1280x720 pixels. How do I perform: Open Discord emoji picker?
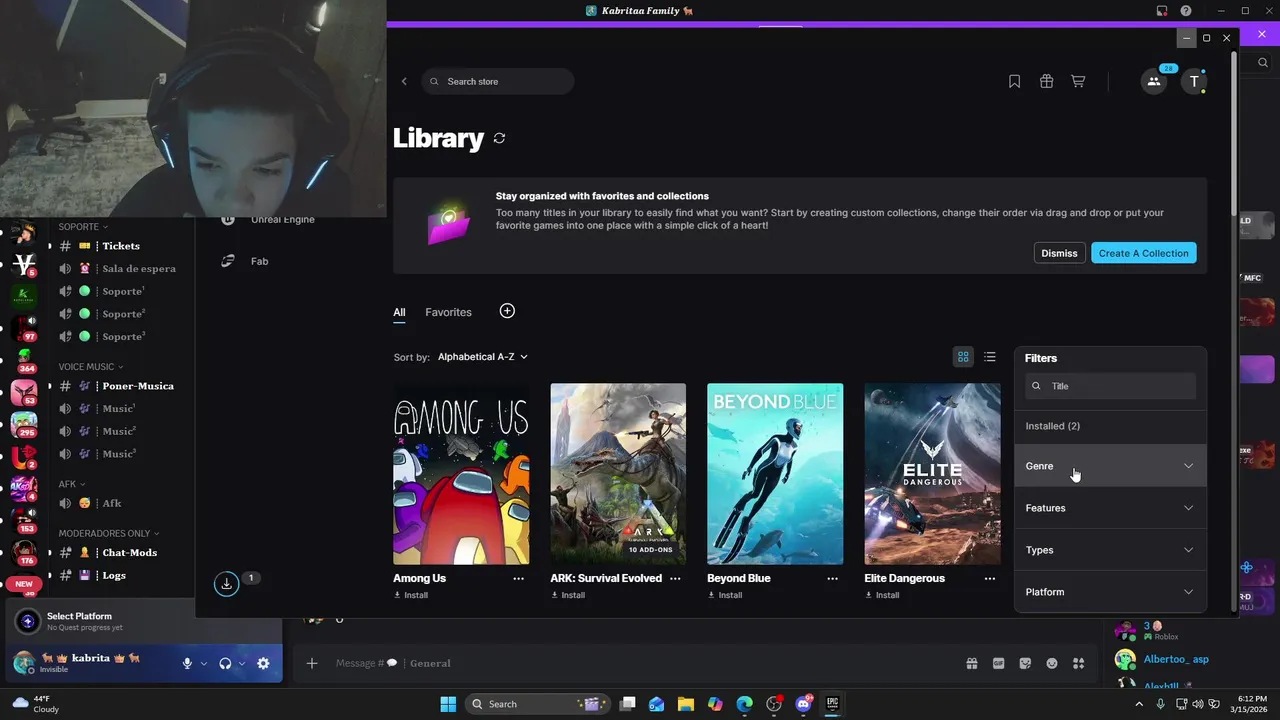tap(1052, 663)
